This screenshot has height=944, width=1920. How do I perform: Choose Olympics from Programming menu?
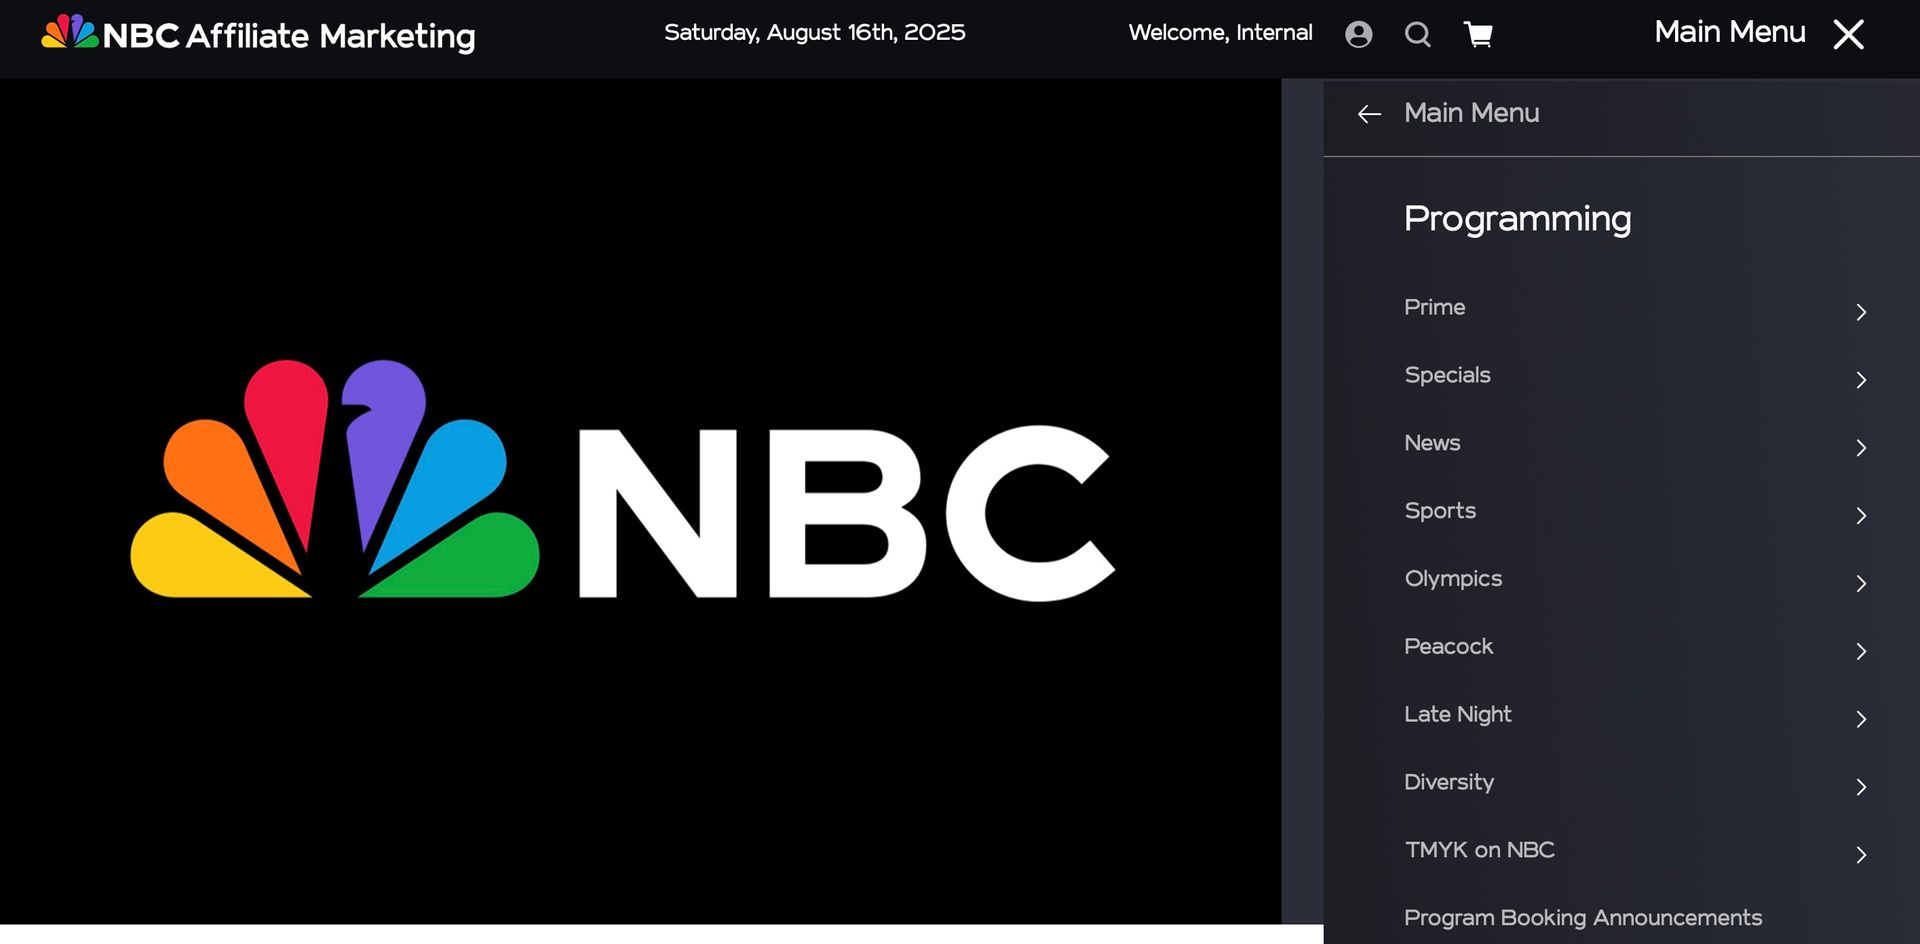coord(1453,579)
